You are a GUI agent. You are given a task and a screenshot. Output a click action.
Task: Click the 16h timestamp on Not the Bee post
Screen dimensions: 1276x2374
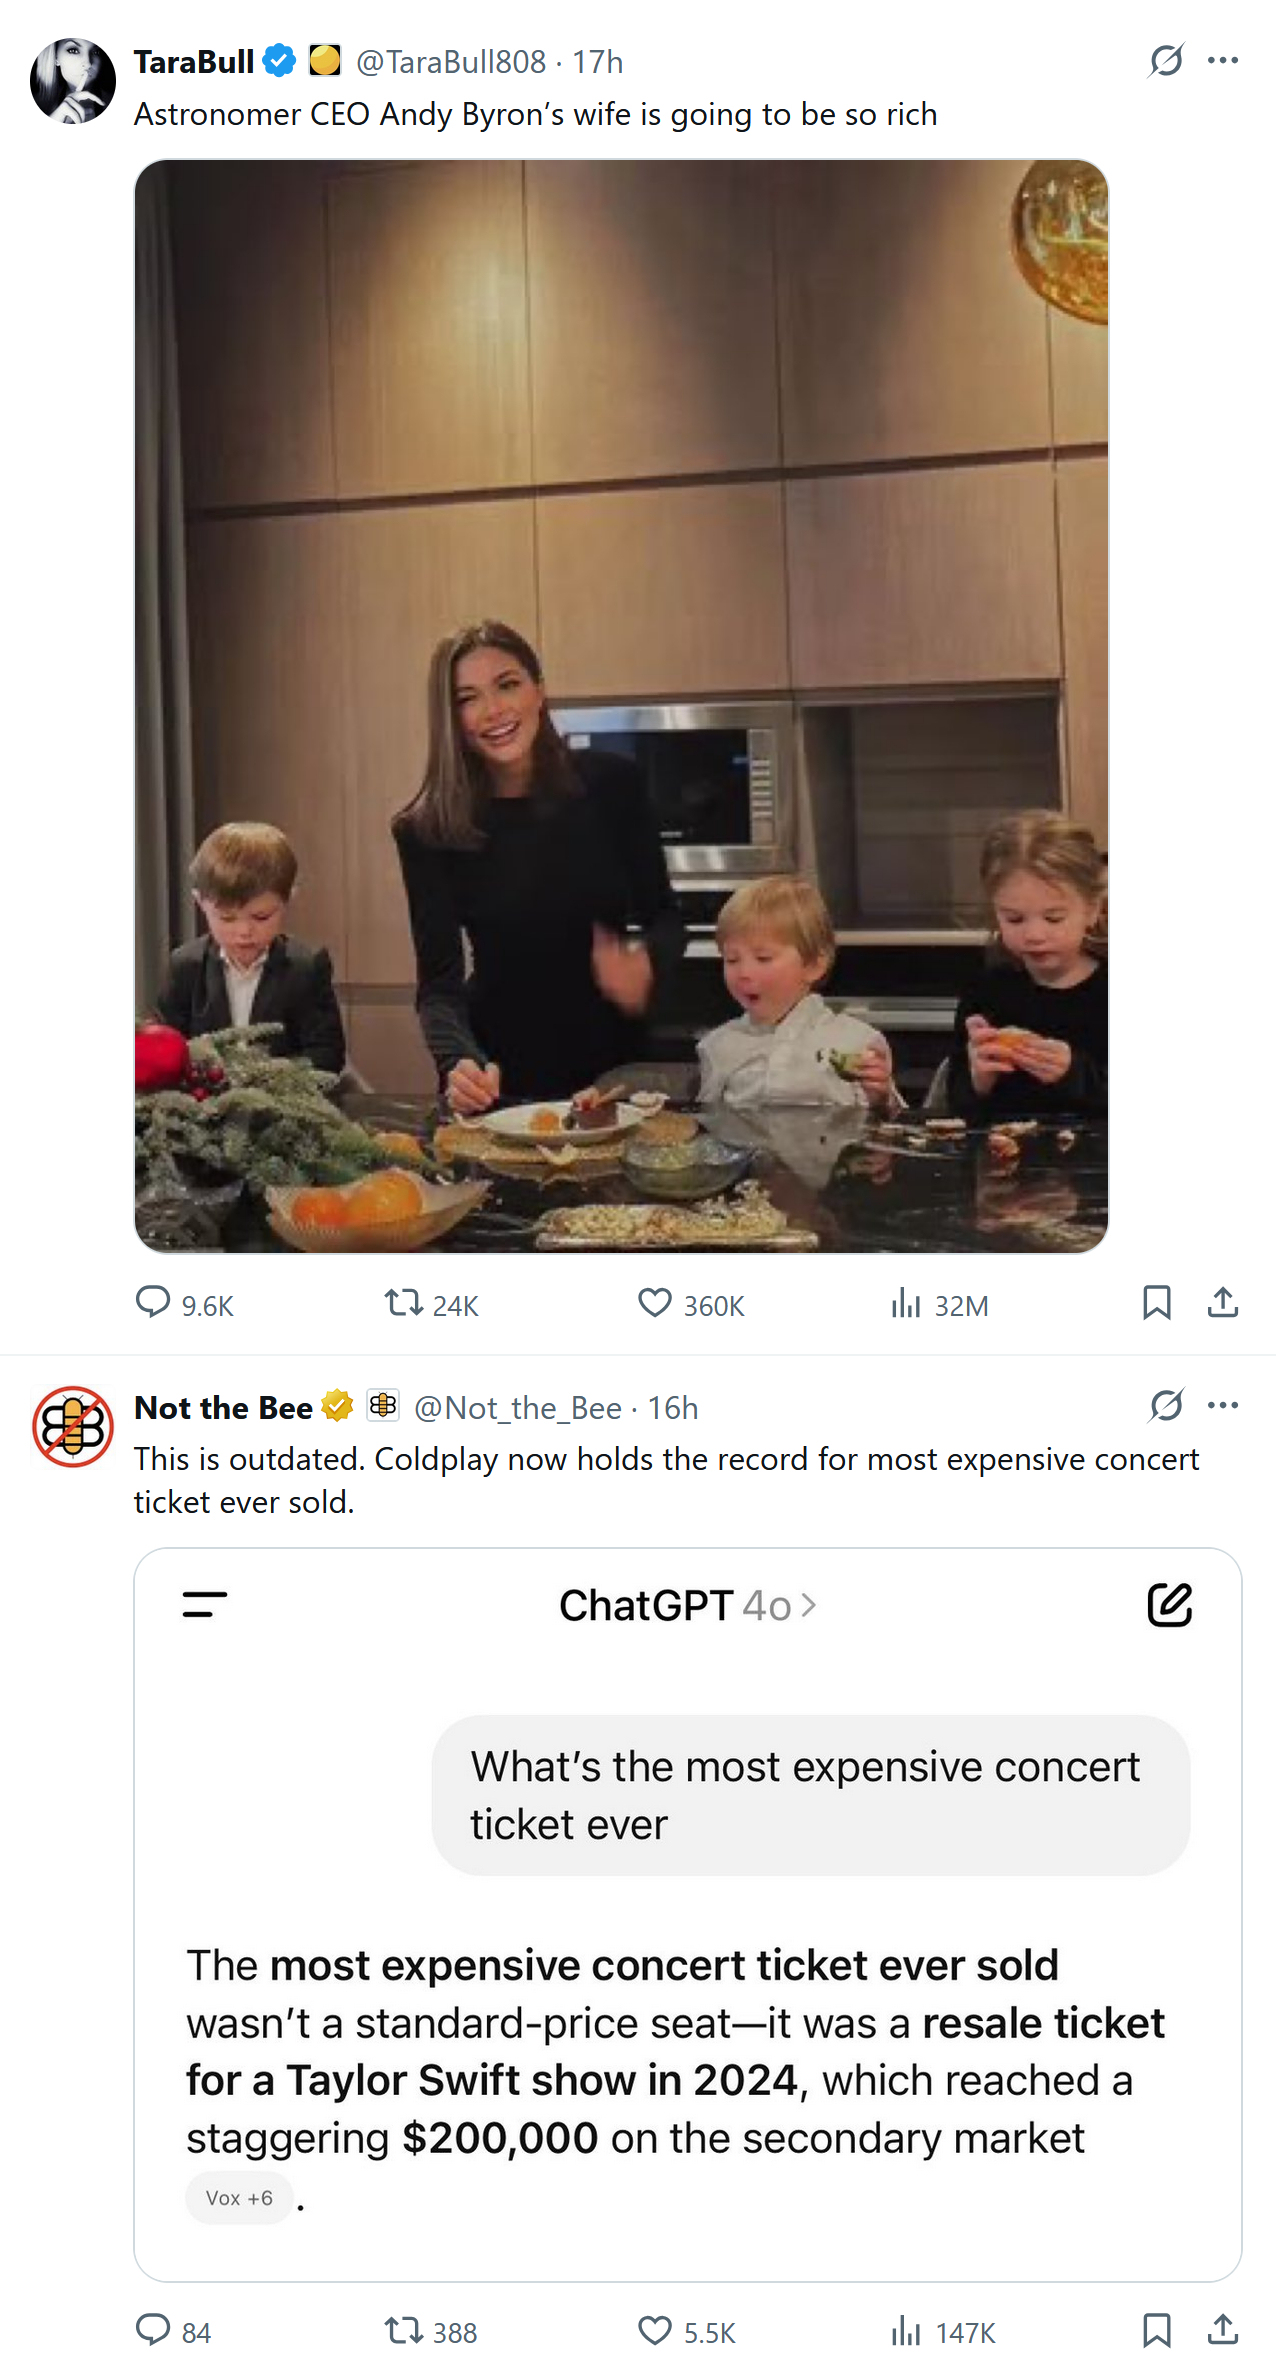(673, 1408)
